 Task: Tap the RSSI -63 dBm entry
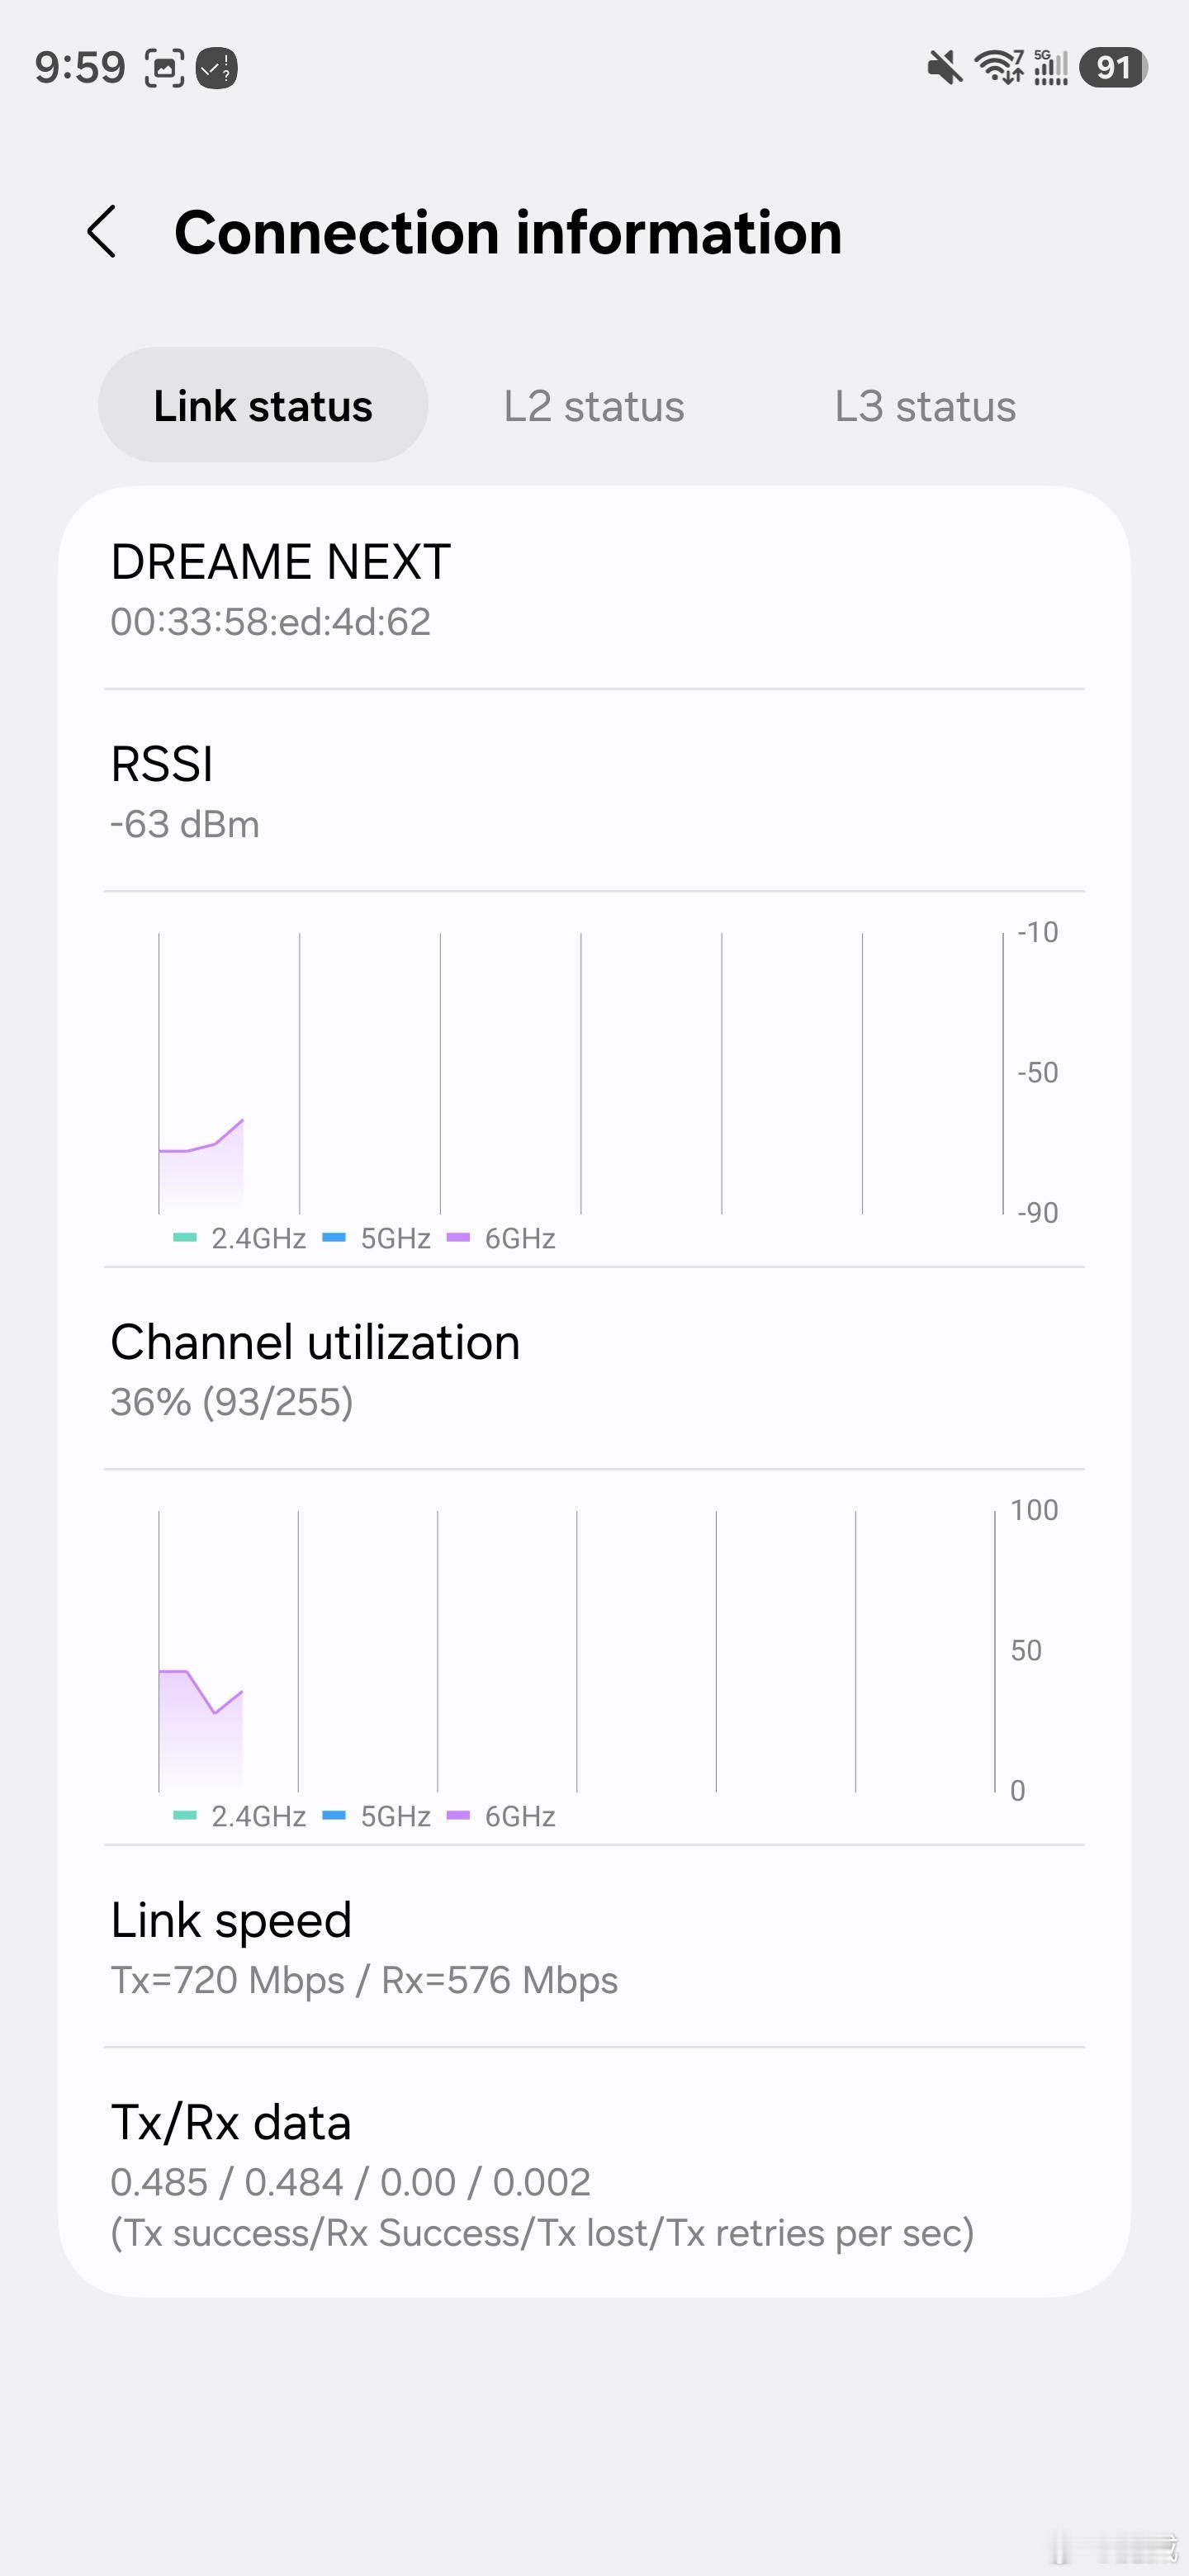point(594,791)
